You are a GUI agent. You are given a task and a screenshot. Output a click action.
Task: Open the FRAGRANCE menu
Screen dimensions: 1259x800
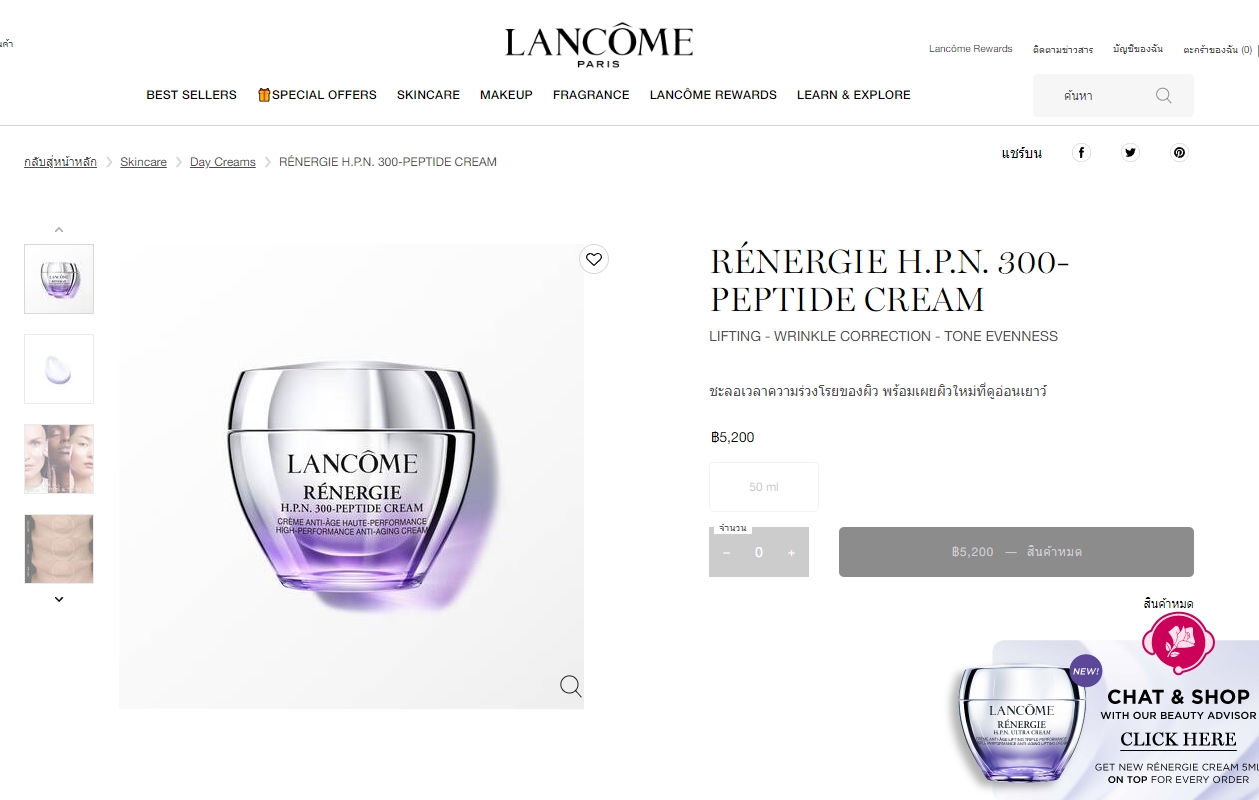coord(591,95)
